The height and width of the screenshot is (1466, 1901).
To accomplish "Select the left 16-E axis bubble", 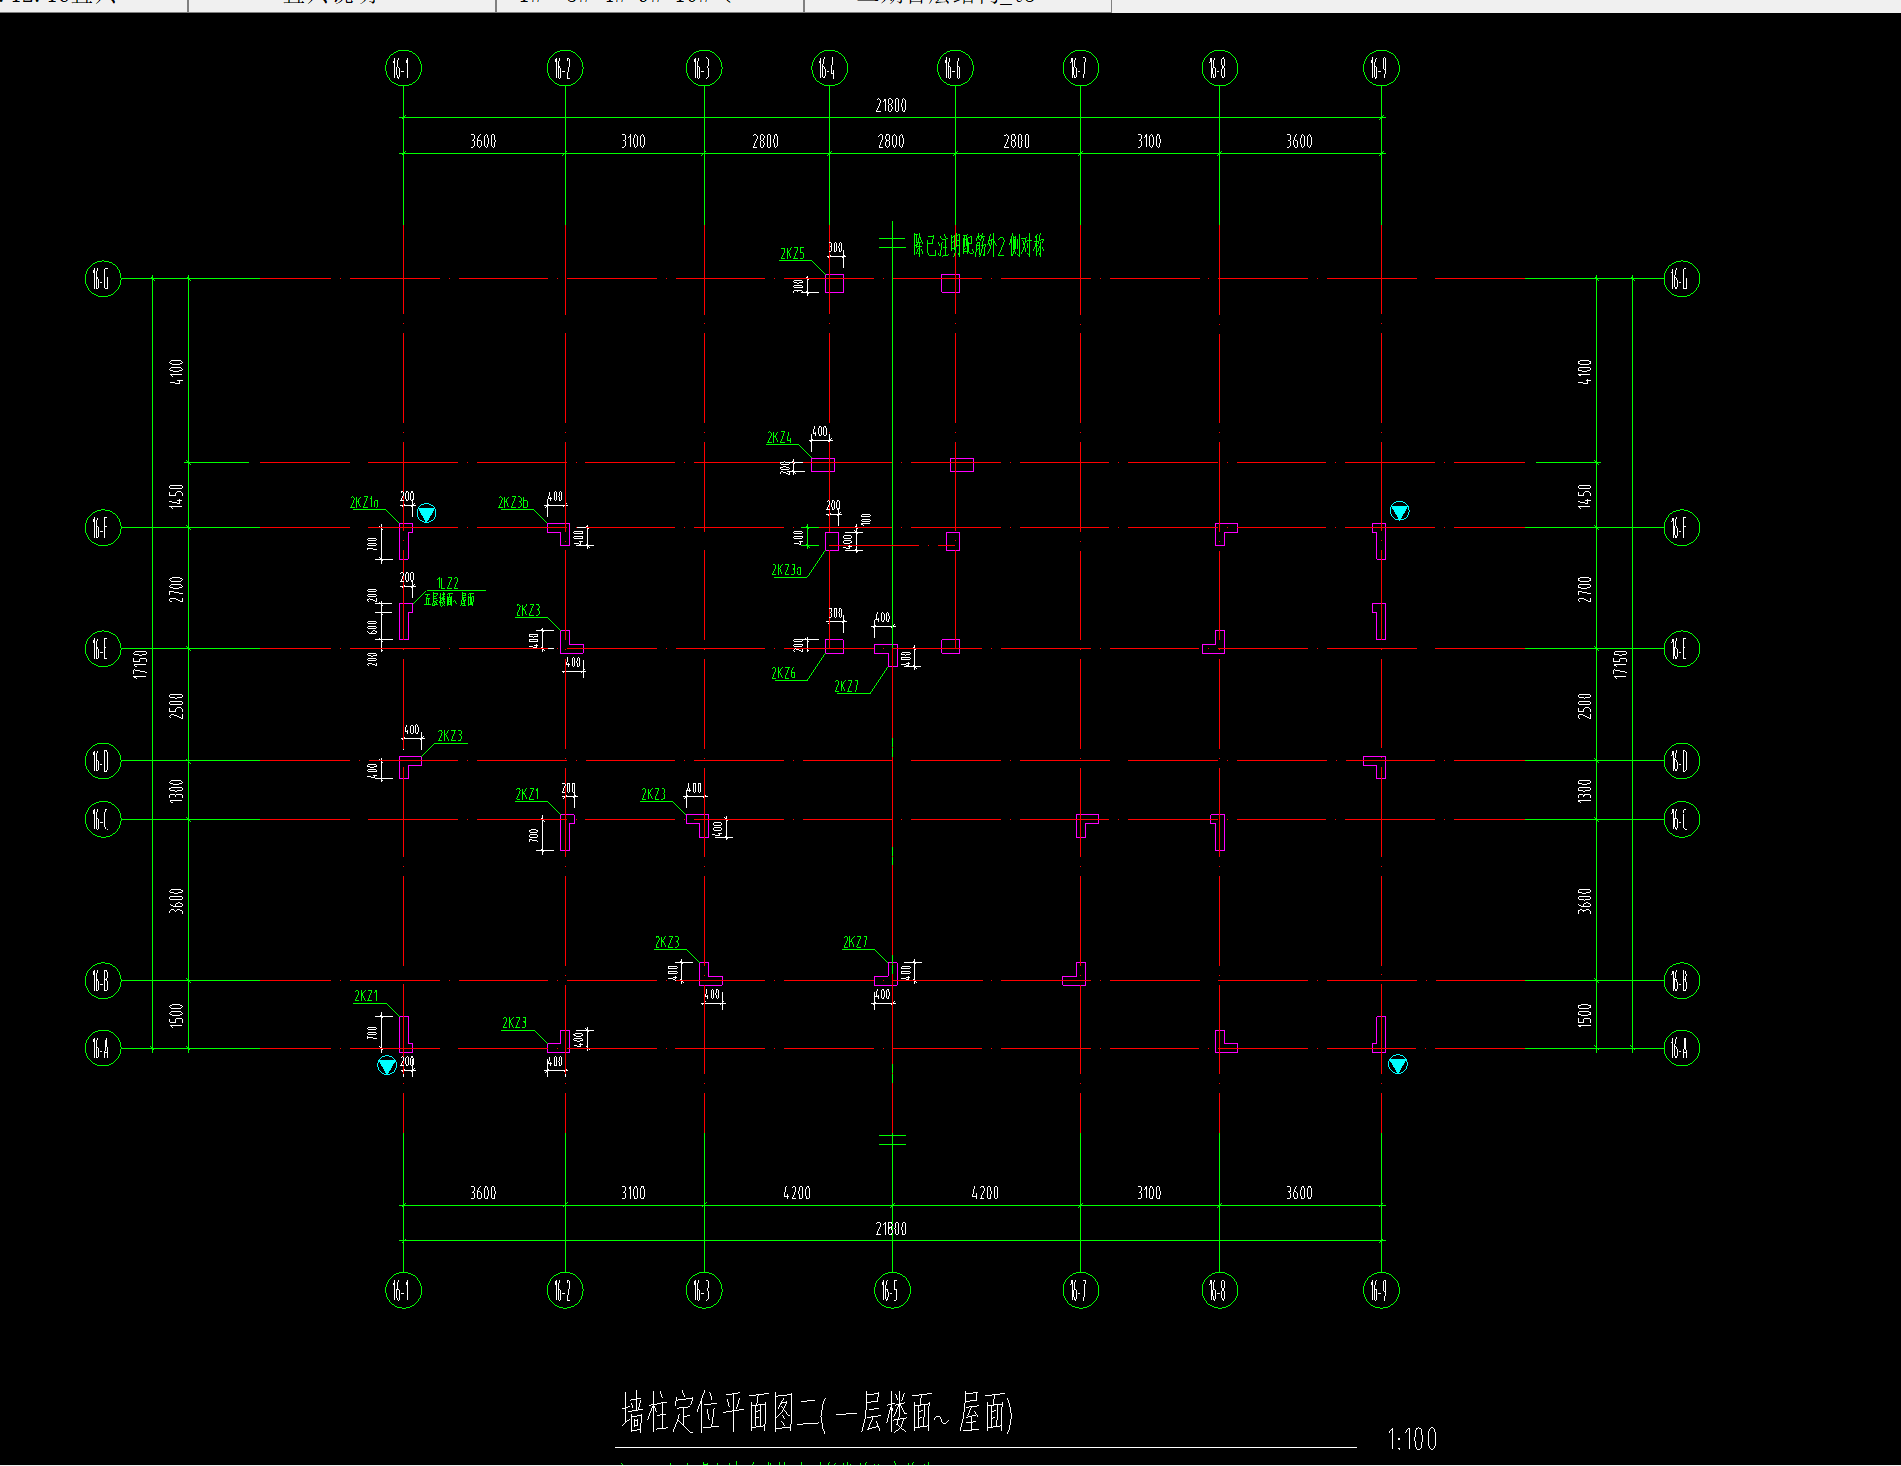I will pyautogui.click(x=103, y=649).
